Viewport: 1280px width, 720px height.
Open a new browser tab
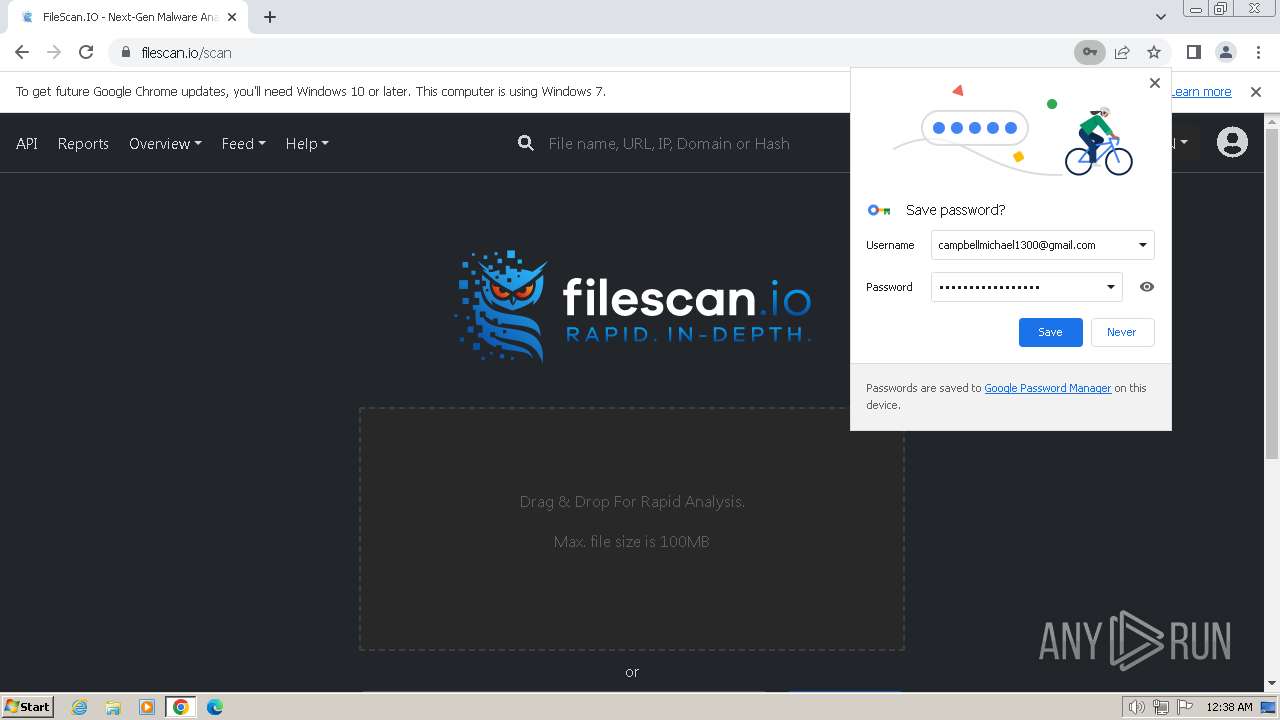[x=270, y=17]
